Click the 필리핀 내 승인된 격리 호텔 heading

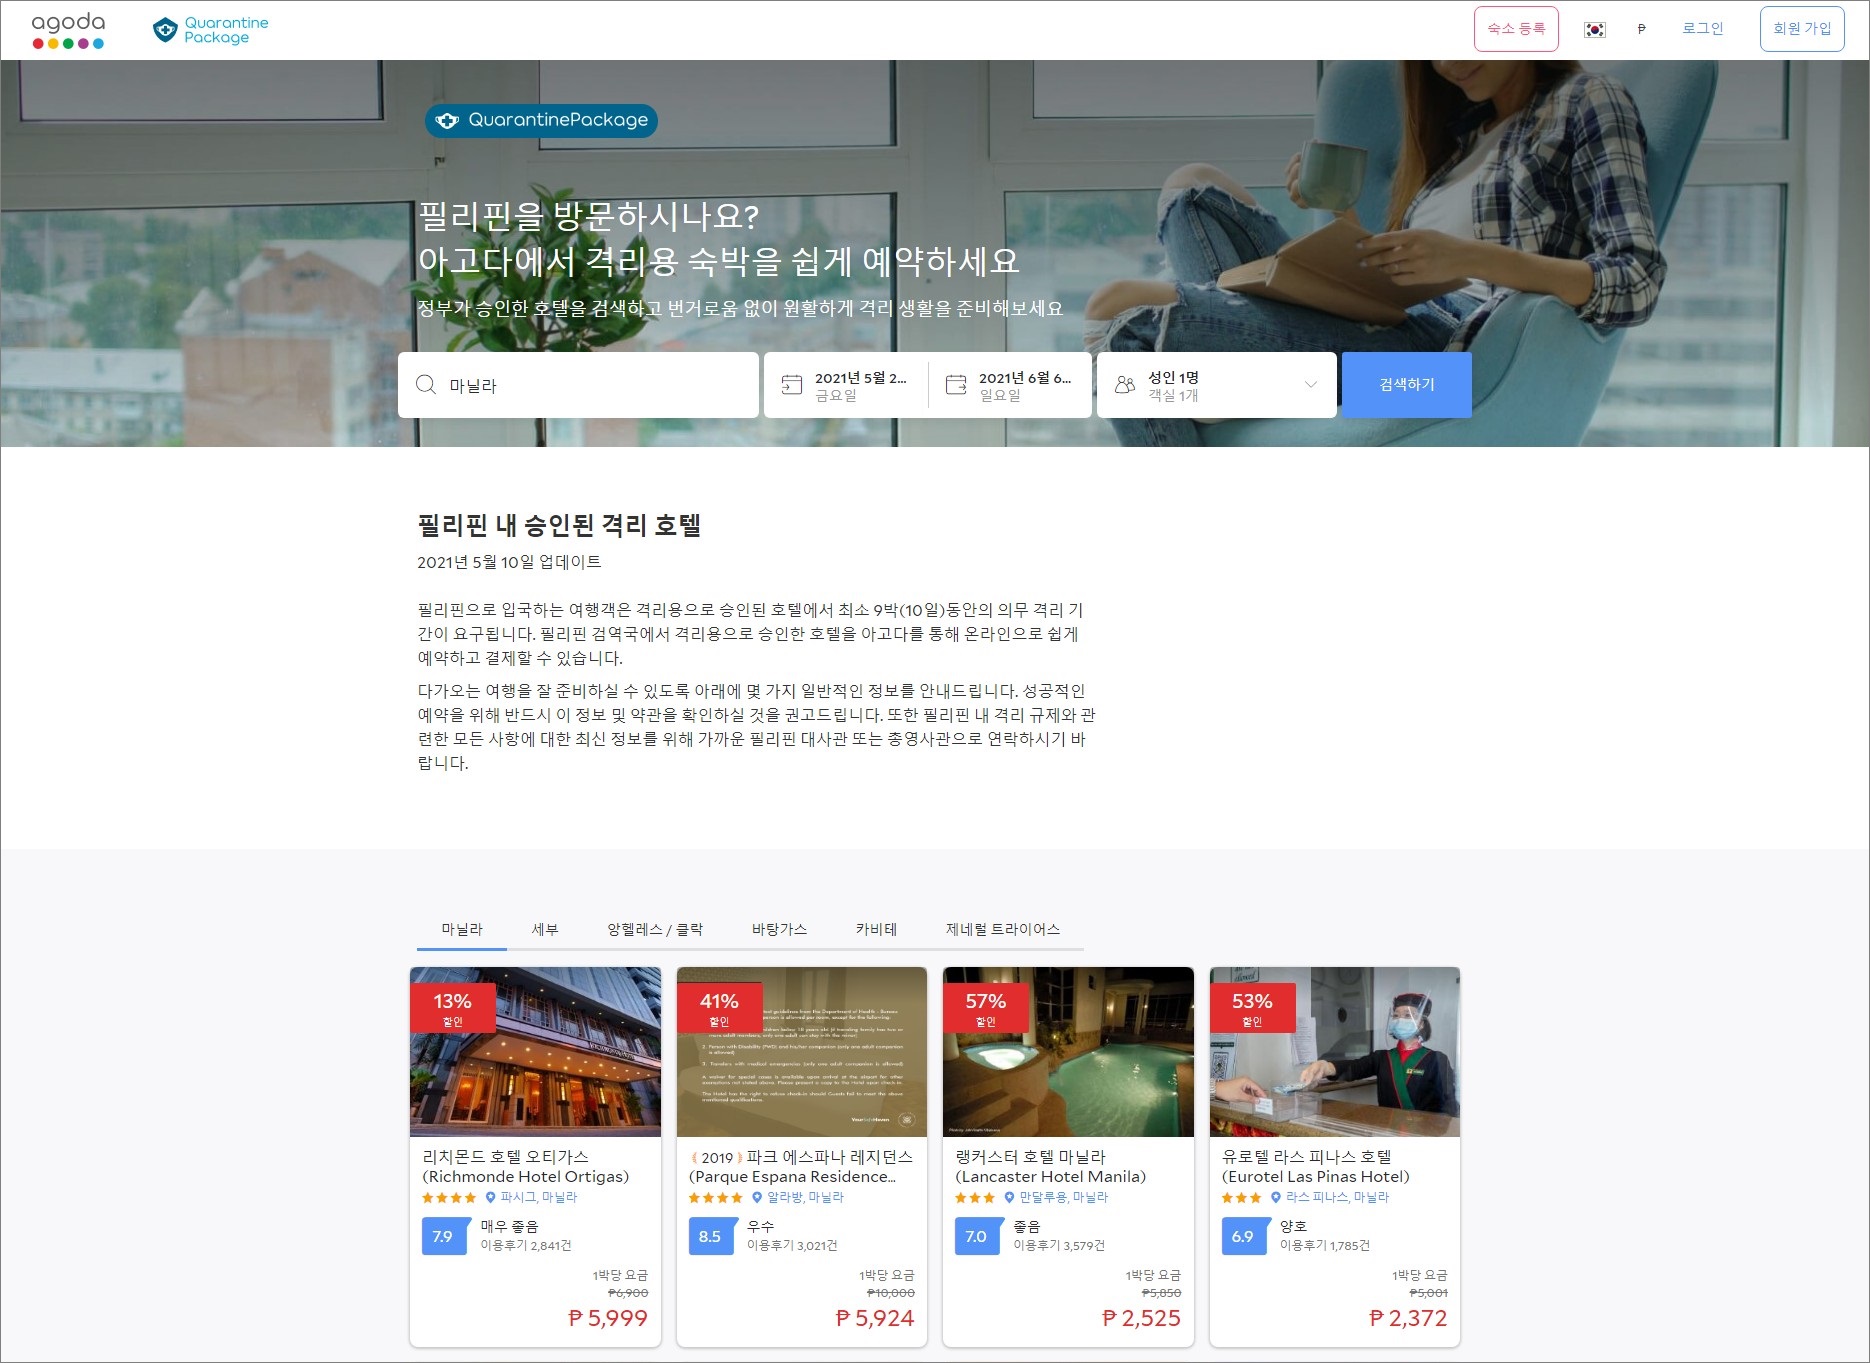[x=559, y=525]
